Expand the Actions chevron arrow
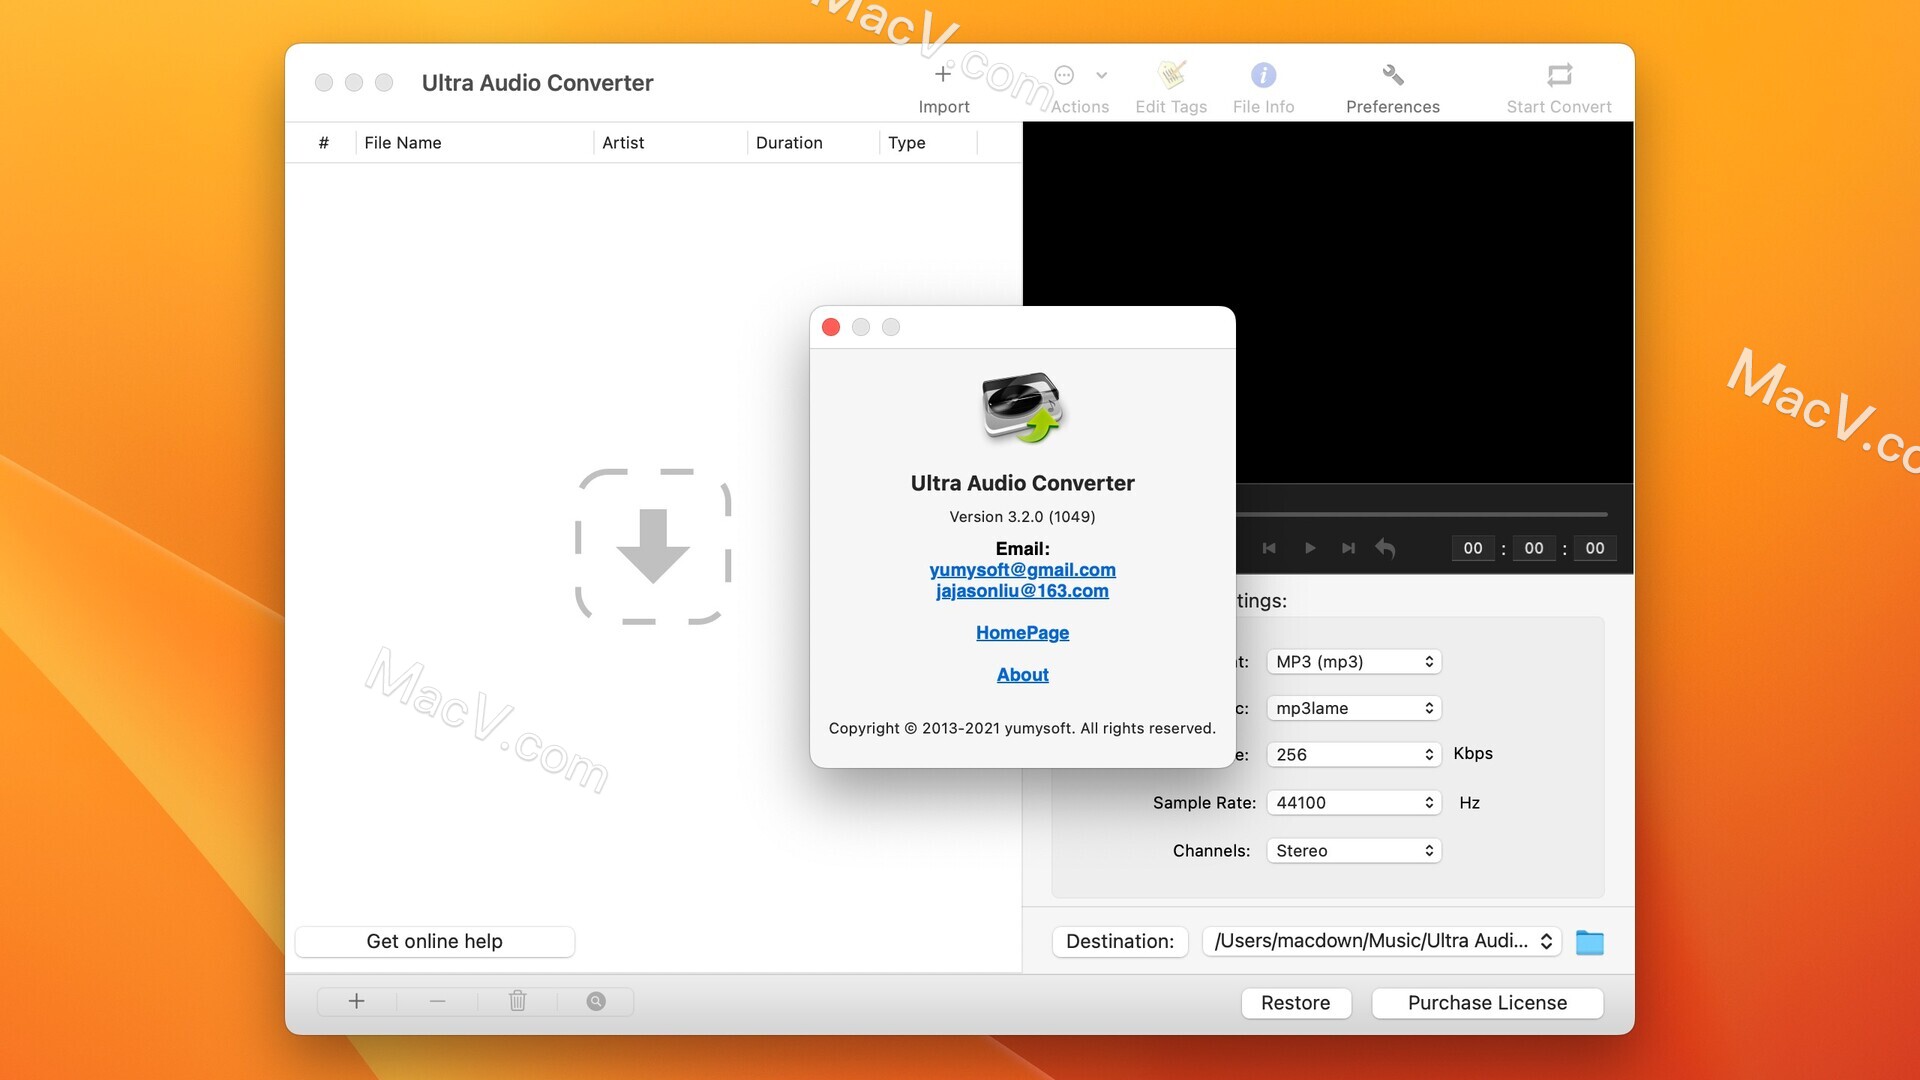Image resolution: width=1920 pixels, height=1080 pixels. click(1101, 75)
